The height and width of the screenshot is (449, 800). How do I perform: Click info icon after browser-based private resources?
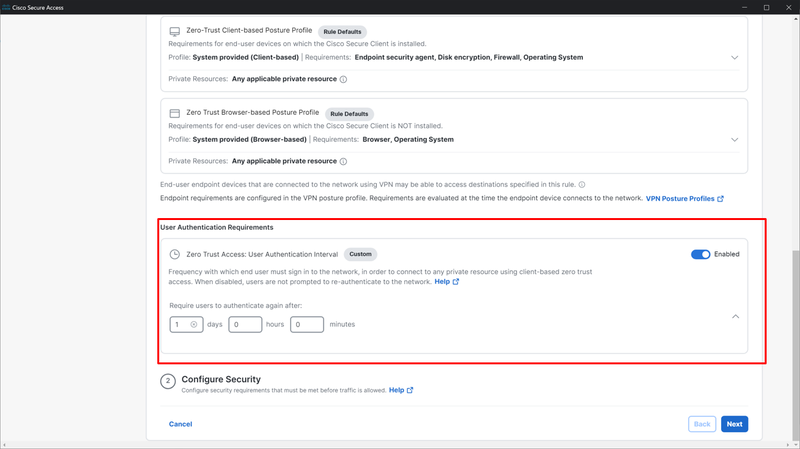[x=343, y=161]
